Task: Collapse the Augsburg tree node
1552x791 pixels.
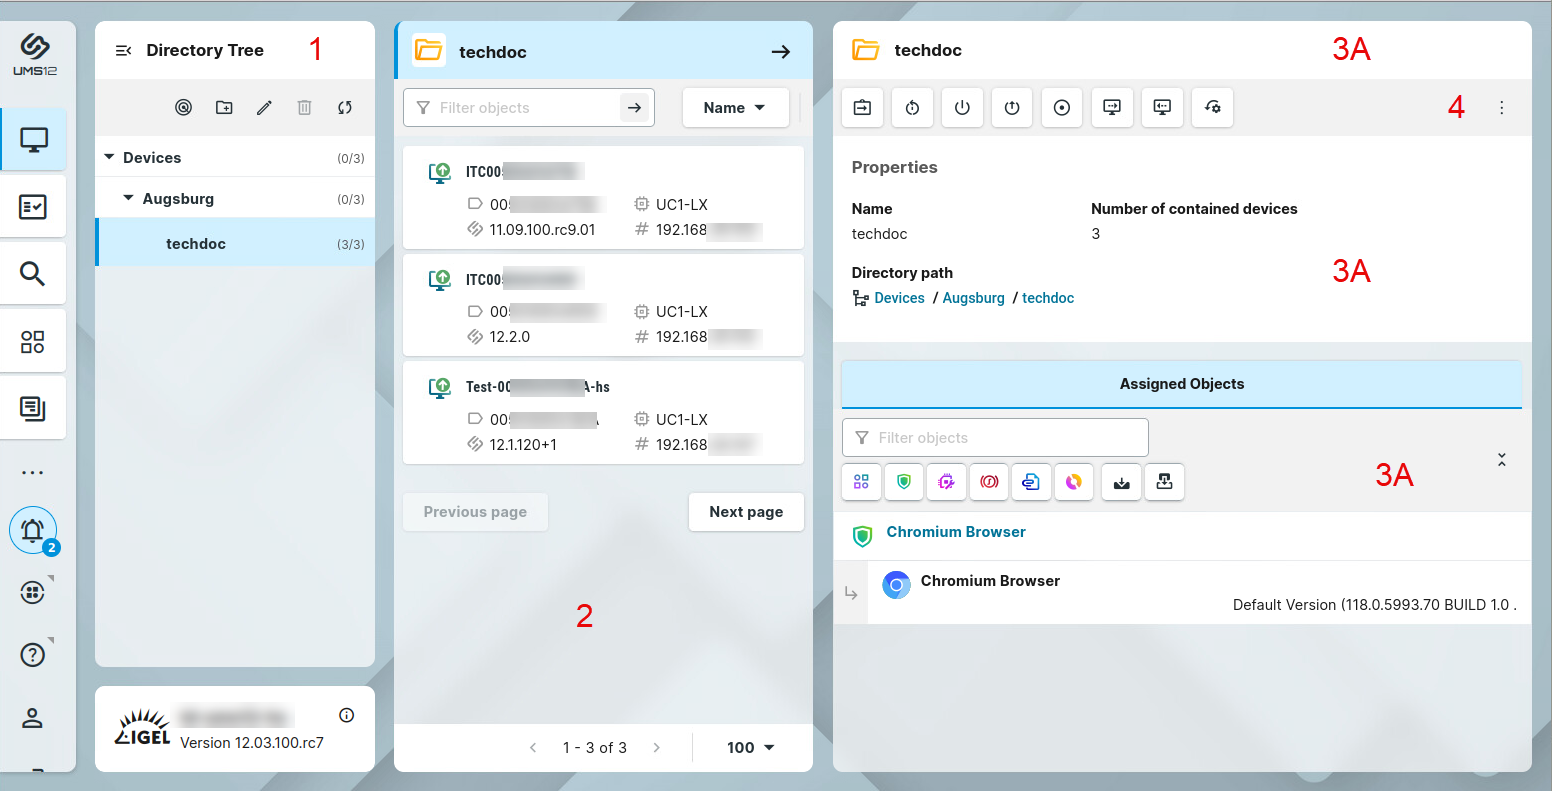Action: pyautogui.click(x=128, y=199)
